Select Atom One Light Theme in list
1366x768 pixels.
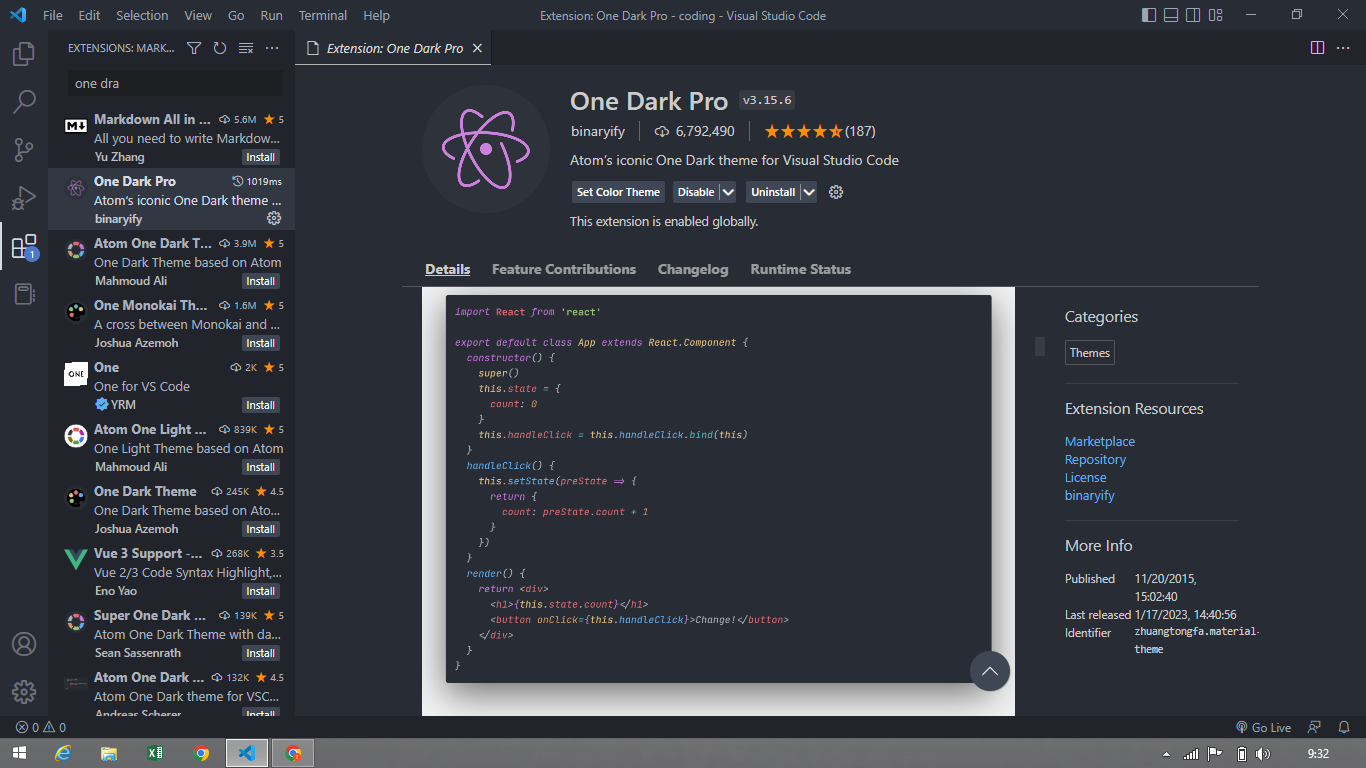point(171,448)
